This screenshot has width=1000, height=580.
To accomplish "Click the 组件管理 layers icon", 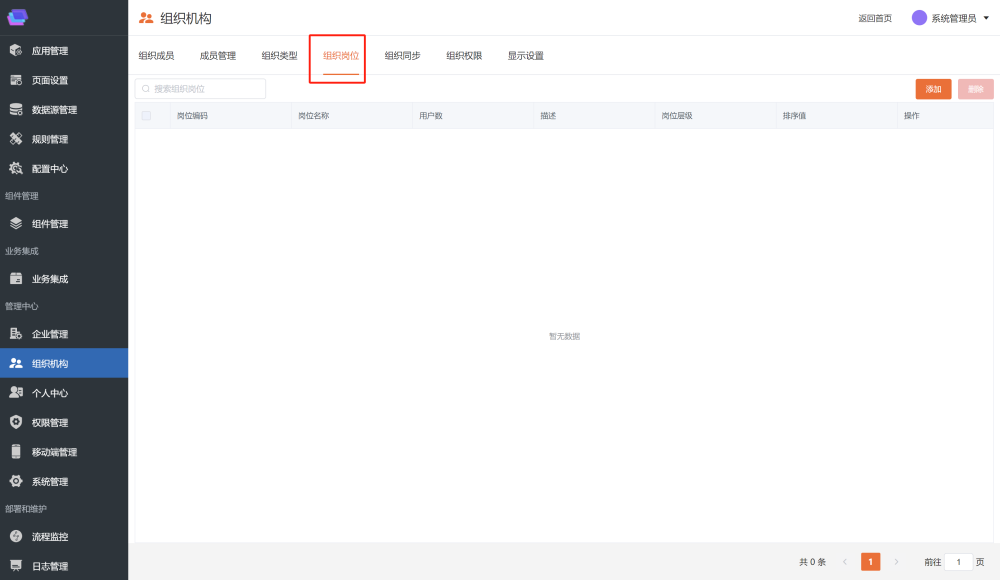I will [16, 224].
